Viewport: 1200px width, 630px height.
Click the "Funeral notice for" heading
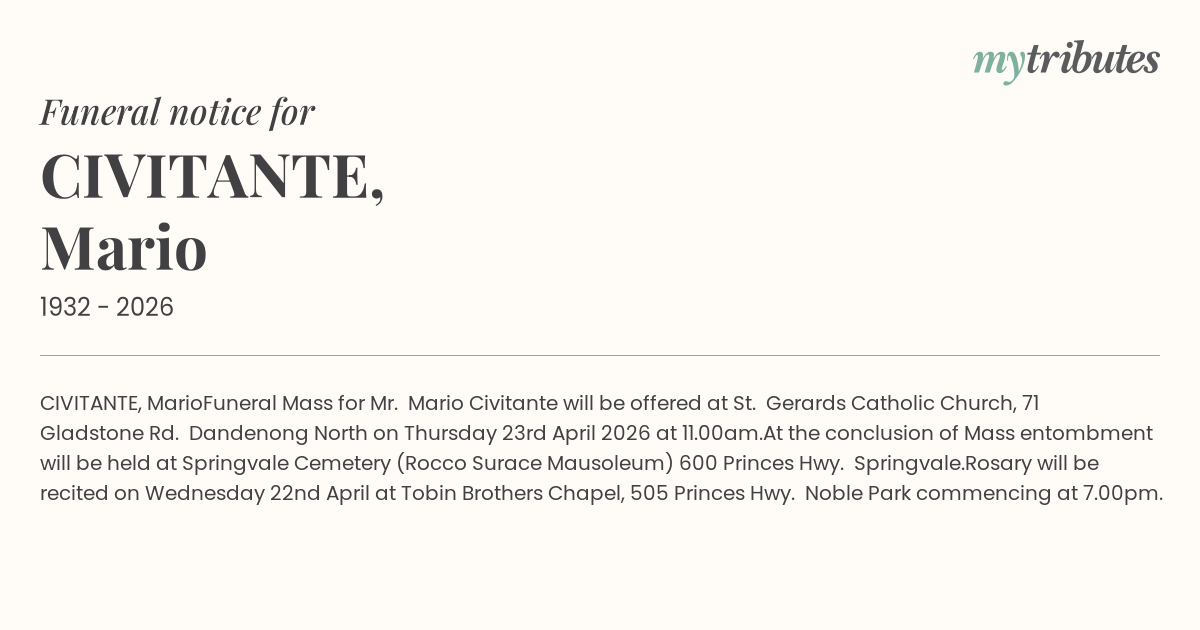(177, 112)
